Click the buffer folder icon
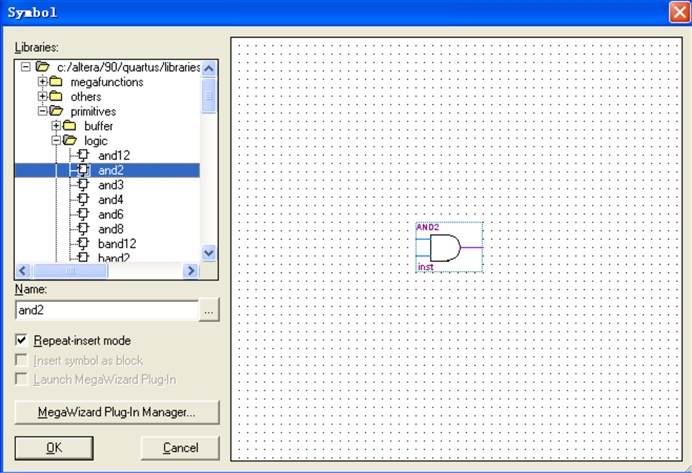This screenshot has height=473, width=692. [70, 125]
